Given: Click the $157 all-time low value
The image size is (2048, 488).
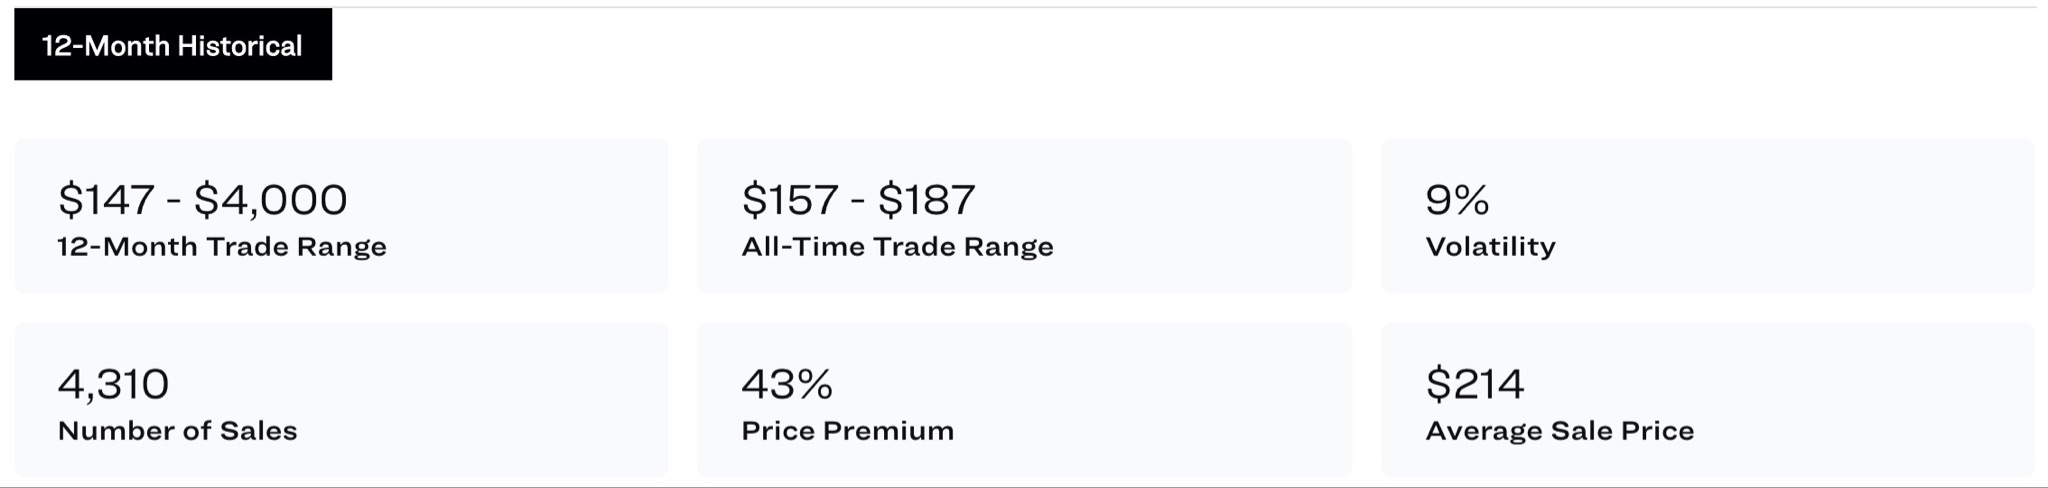Looking at the screenshot, I should point(790,200).
